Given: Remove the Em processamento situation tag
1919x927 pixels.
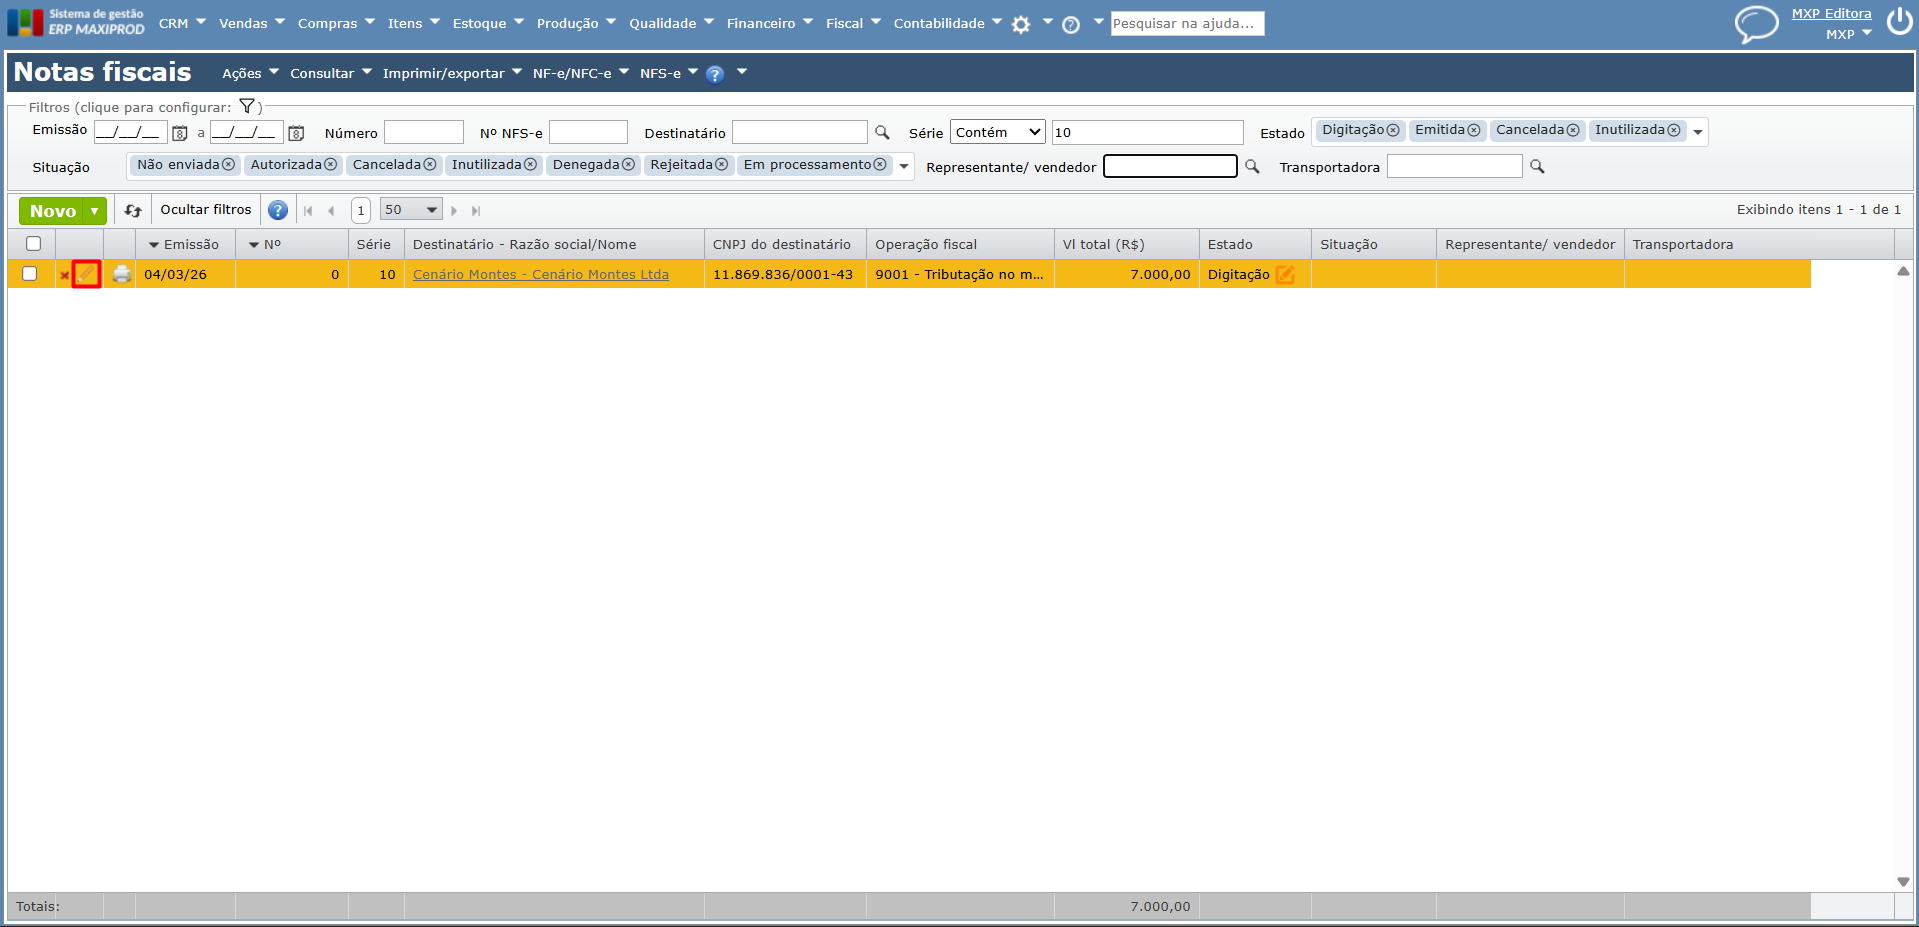Looking at the screenshot, I should [881, 165].
